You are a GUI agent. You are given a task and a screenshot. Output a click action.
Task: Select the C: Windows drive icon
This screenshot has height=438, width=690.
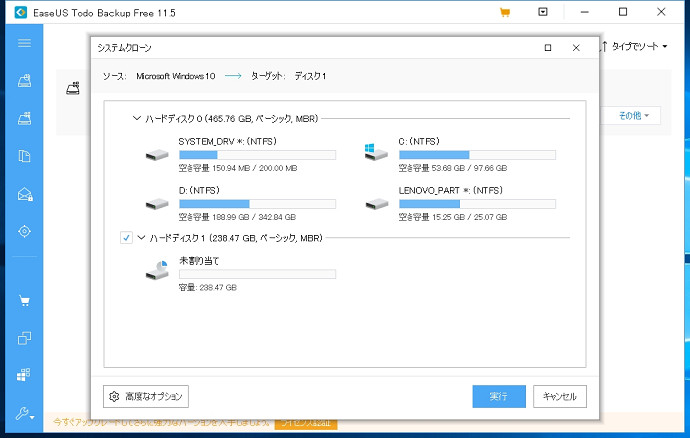(x=376, y=152)
